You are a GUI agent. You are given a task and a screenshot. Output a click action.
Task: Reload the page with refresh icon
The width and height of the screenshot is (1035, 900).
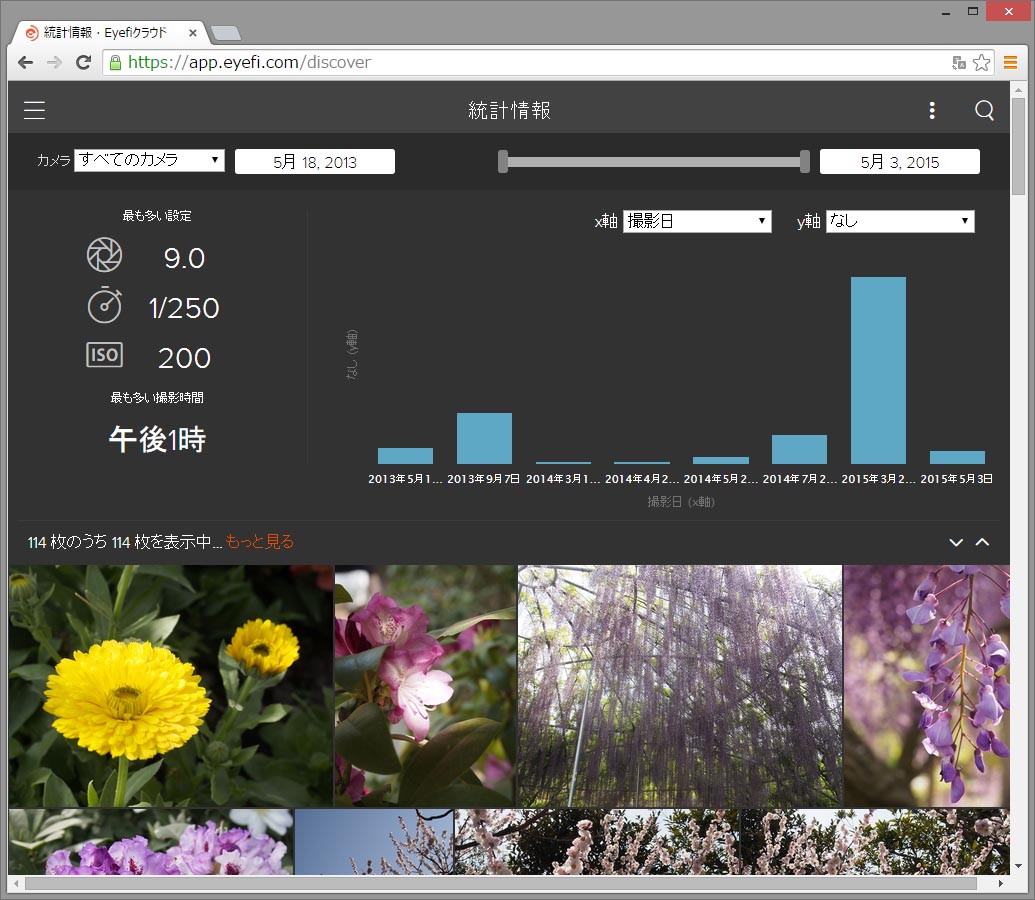point(83,63)
